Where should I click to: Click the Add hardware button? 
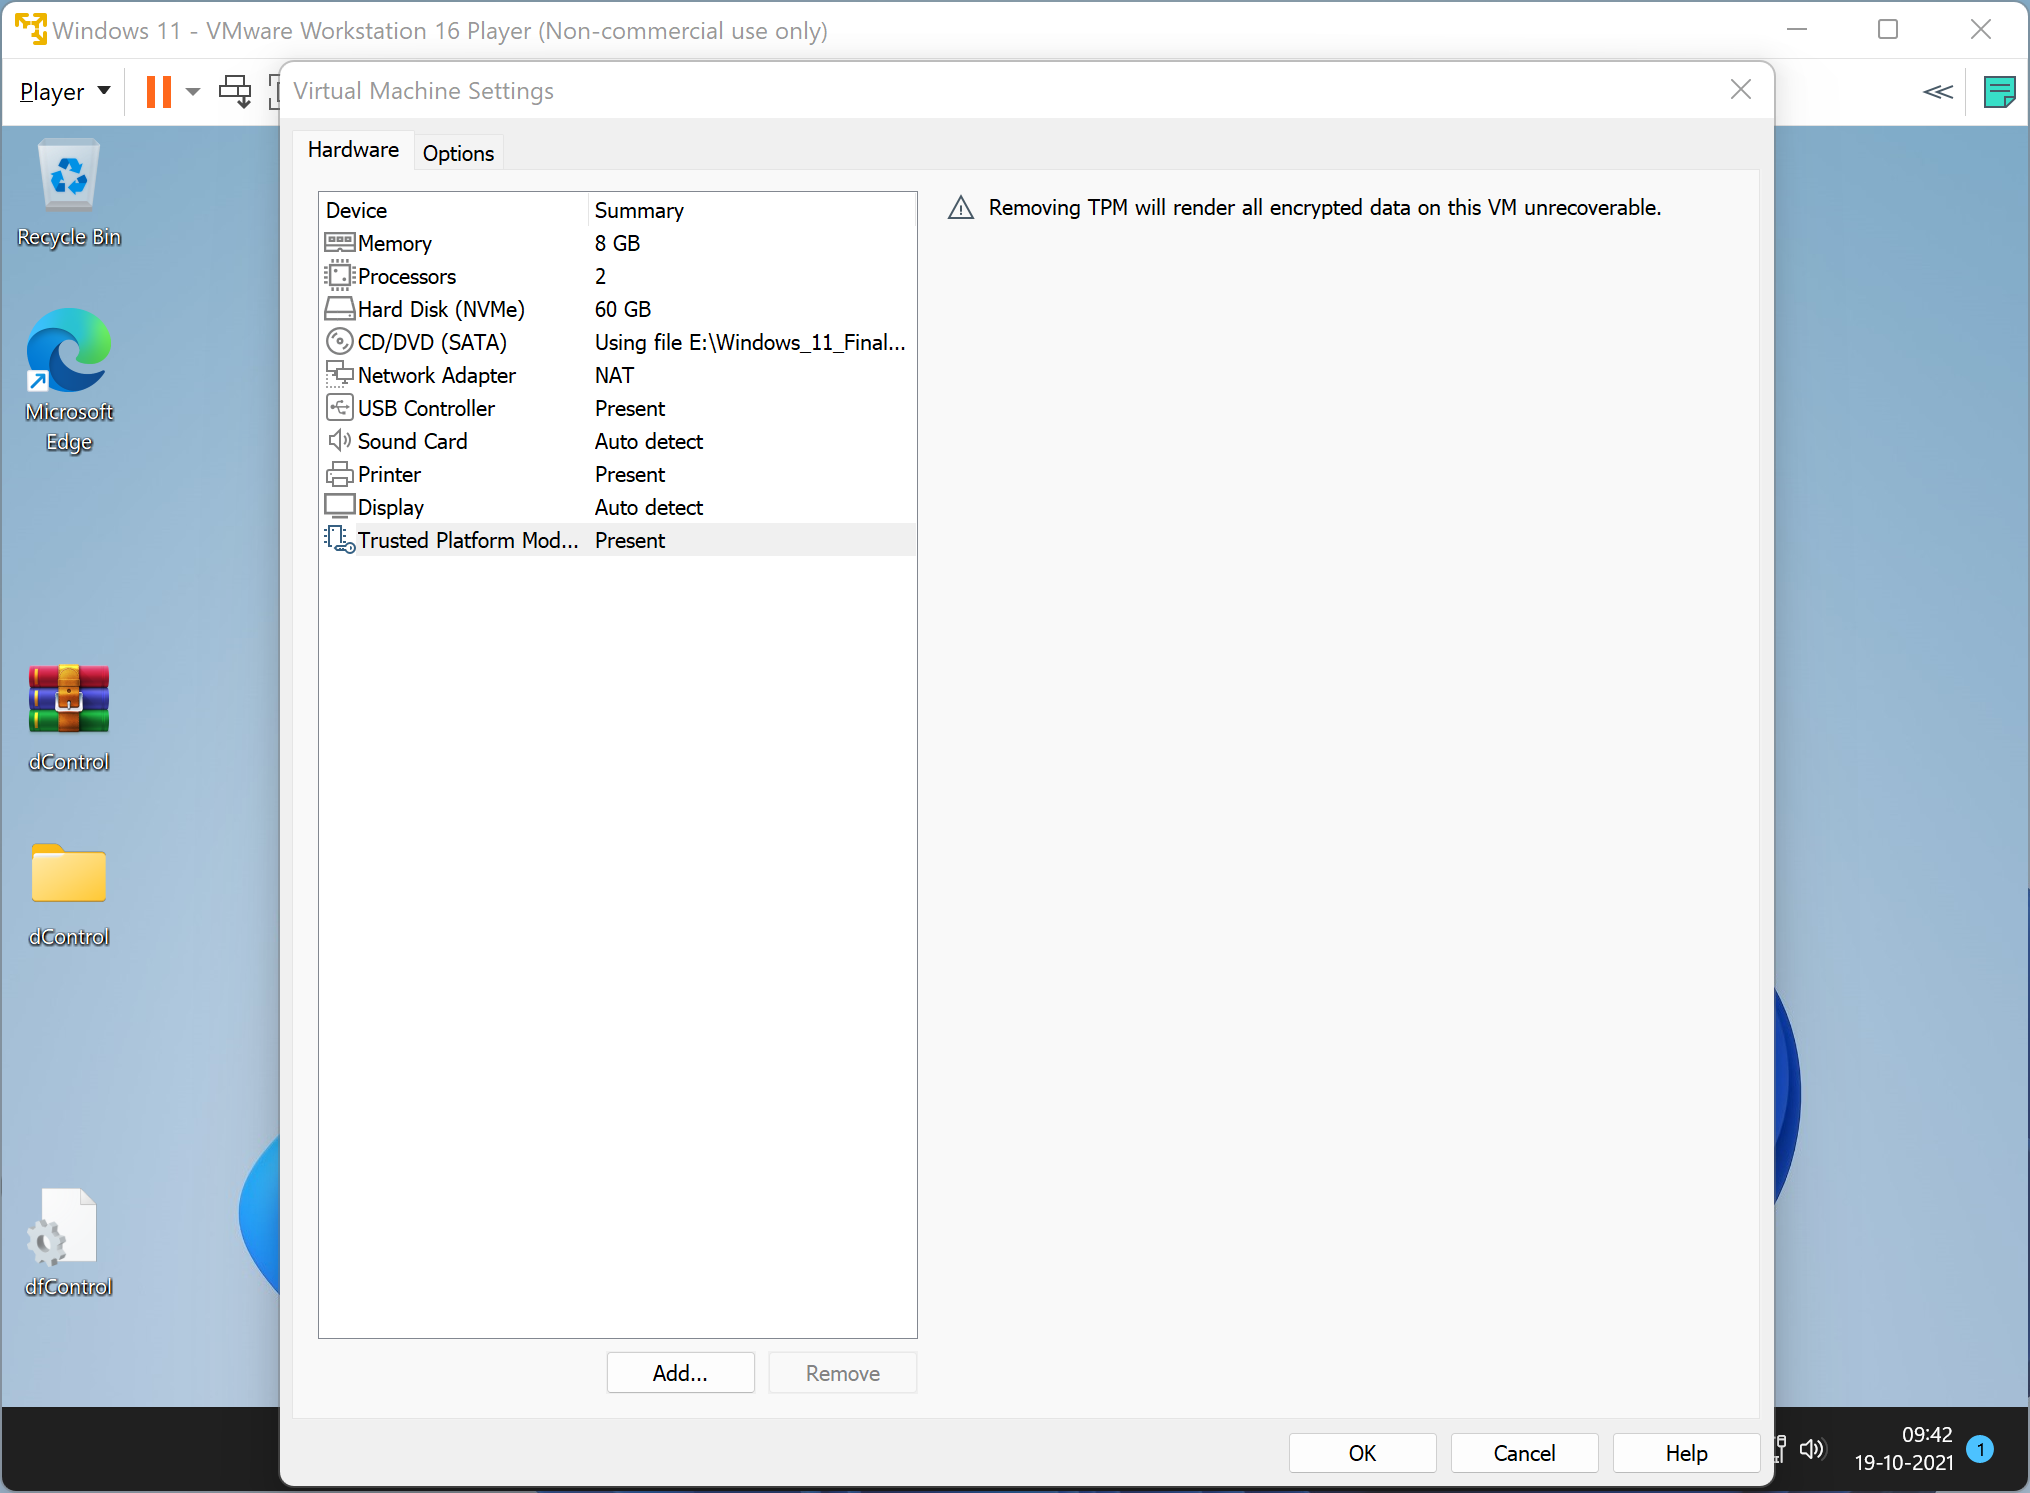(679, 1372)
